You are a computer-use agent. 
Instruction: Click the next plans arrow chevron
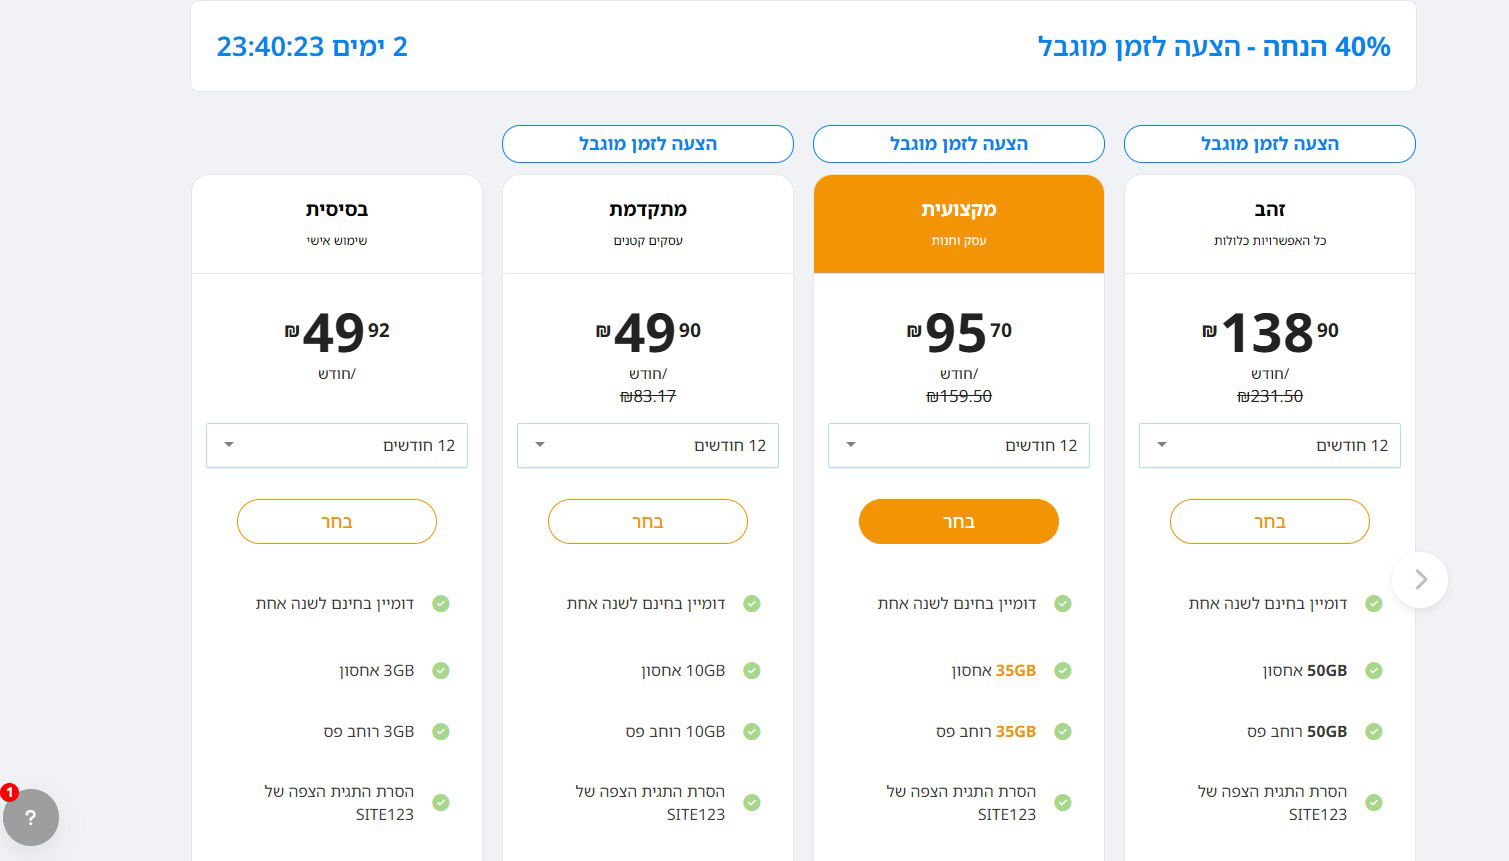[1420, 580]
